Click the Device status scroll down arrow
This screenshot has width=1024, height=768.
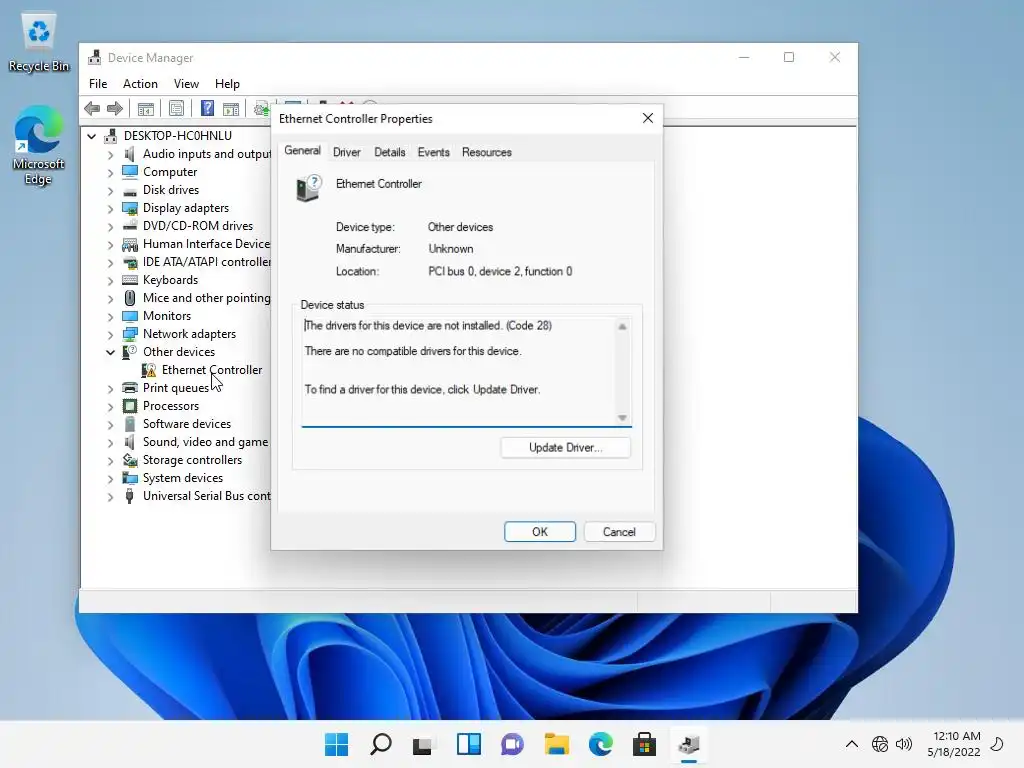click(x=622, y=418)
